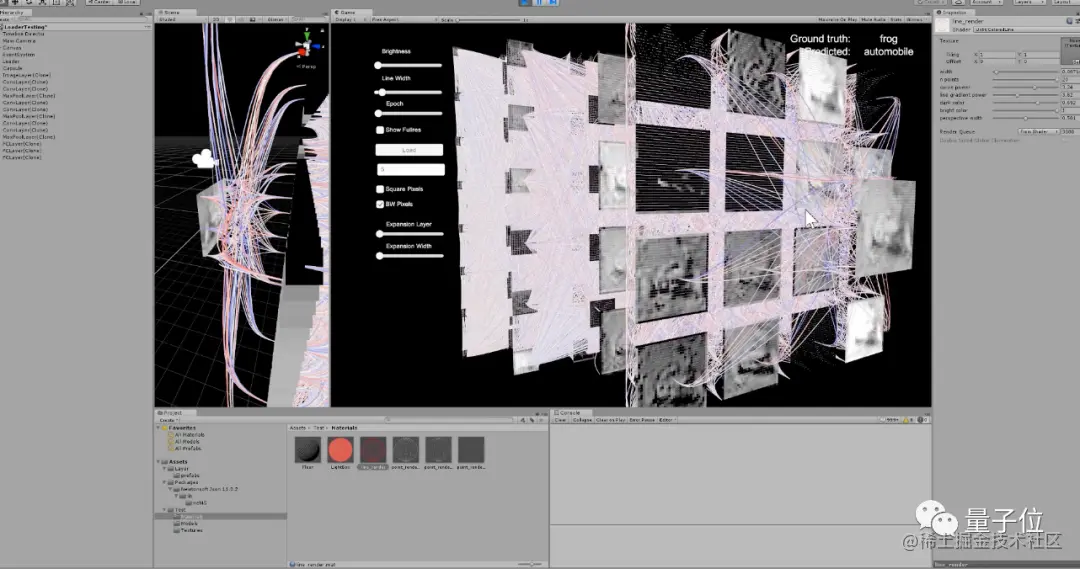Click the input field below Load

click(411, 169)
